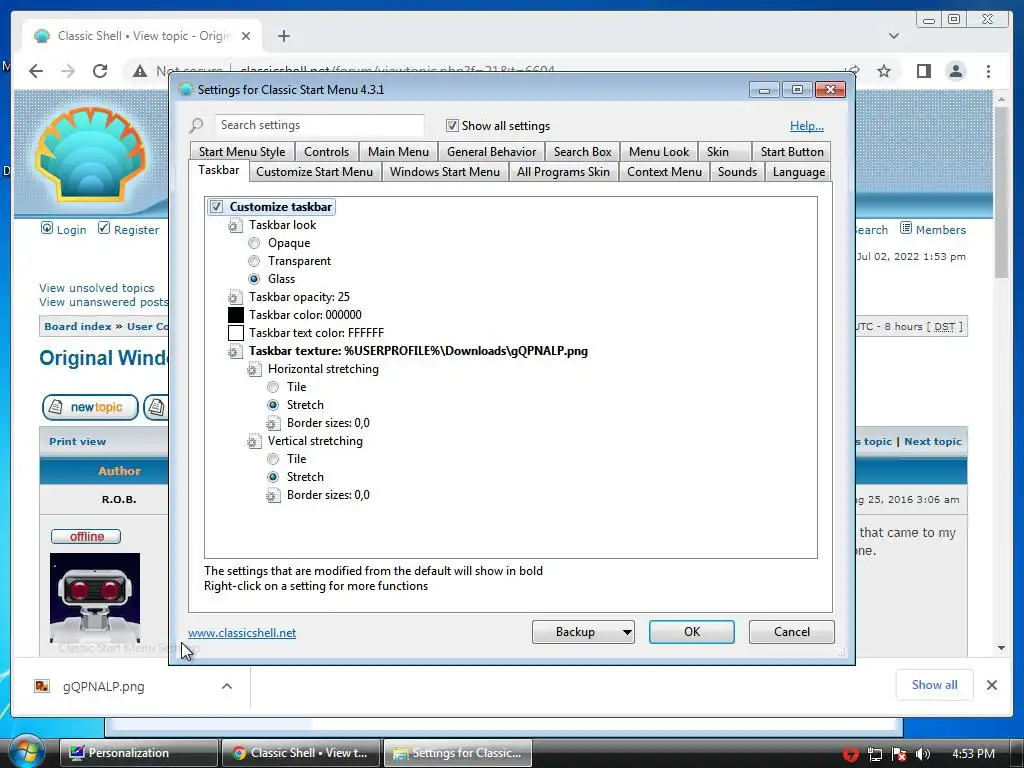
Task: Click the red shield tray icon
Action: (850, 754)
